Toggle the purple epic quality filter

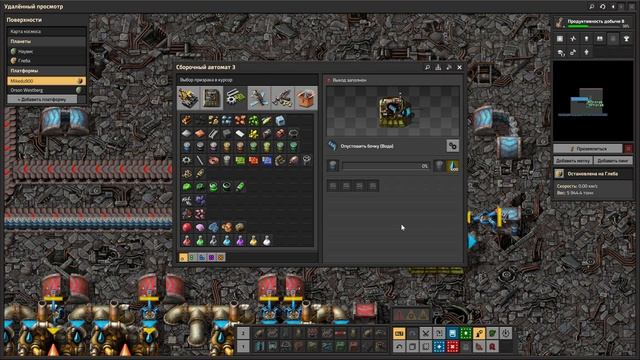coord(211,257)
